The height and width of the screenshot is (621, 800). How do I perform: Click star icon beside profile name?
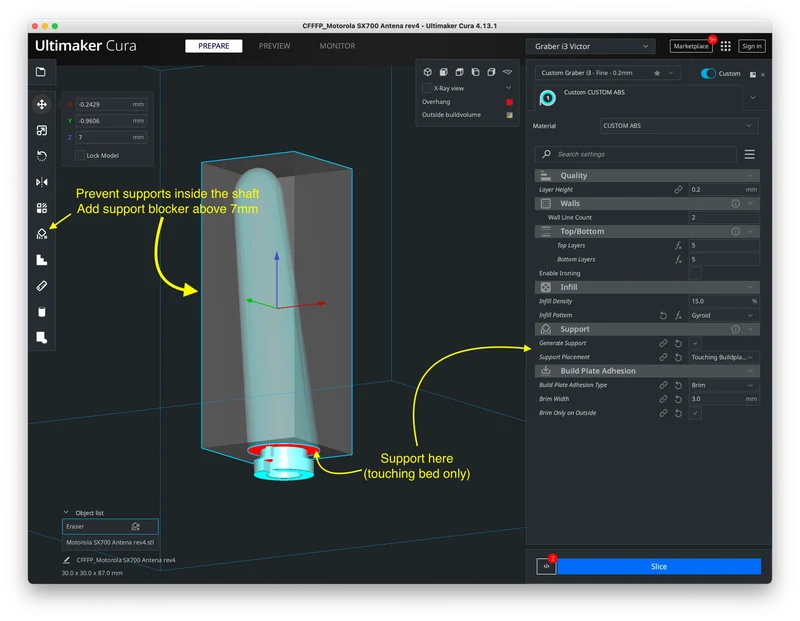(x=657, y=73)
